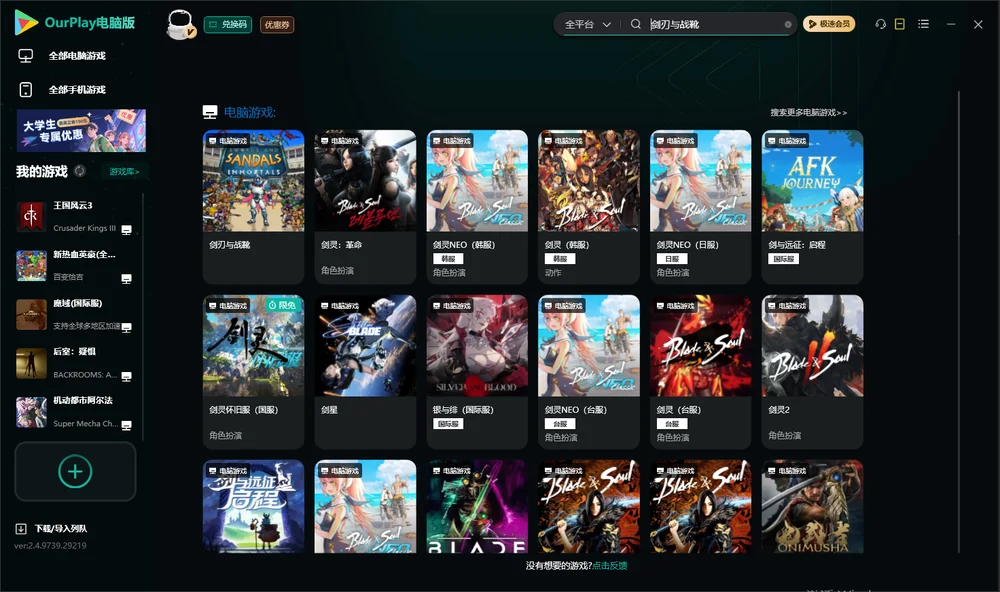Click the yellow square icon beside the headset
This screenshot has width=1000, height=592.
pyautogui.click(x=900, y=24)
